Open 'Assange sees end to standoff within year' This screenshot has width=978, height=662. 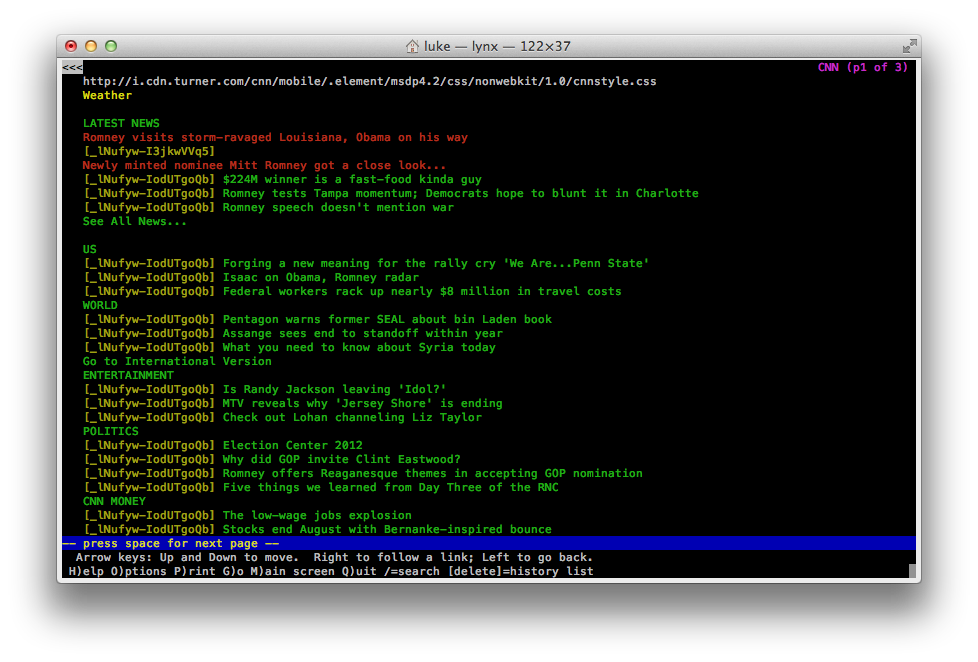tap(362, 334)
